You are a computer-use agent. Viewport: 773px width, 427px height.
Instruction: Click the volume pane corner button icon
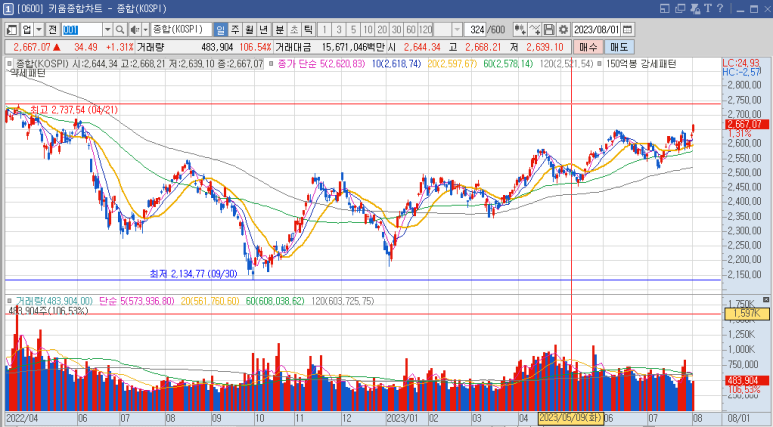tap(766, 300)
